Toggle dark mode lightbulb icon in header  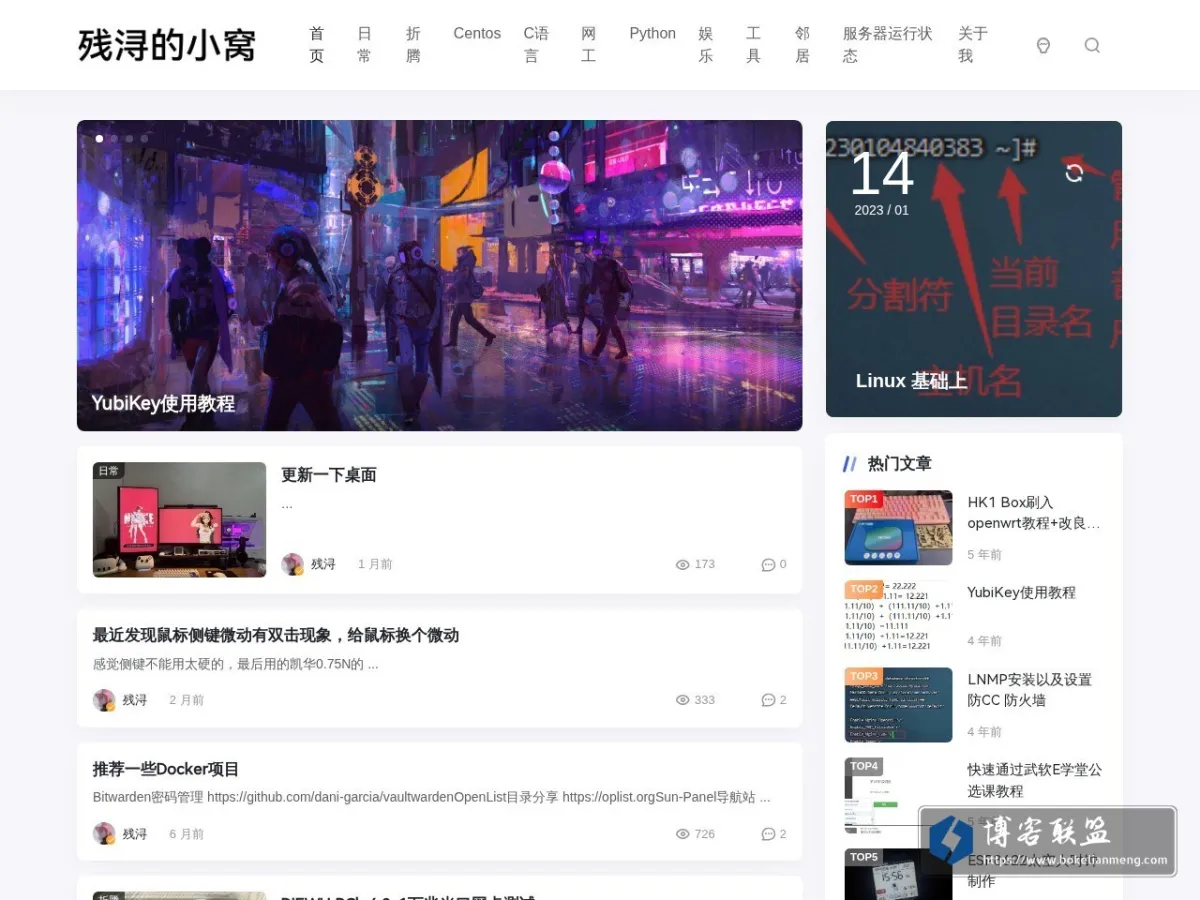[1043, 45]
